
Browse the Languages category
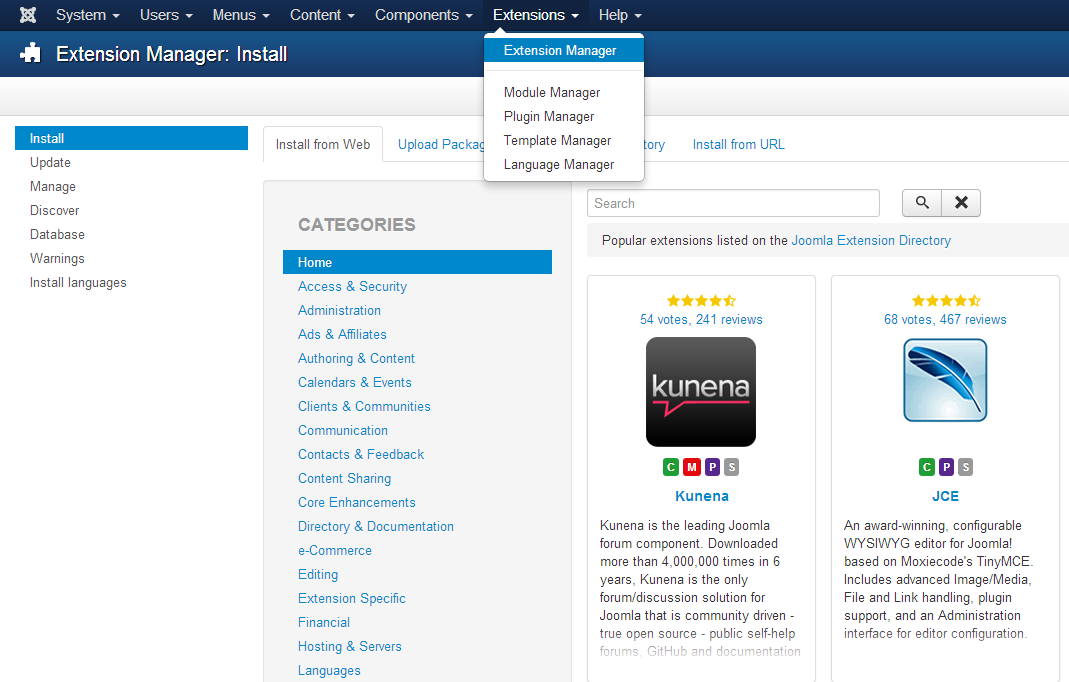coord(329,670)
